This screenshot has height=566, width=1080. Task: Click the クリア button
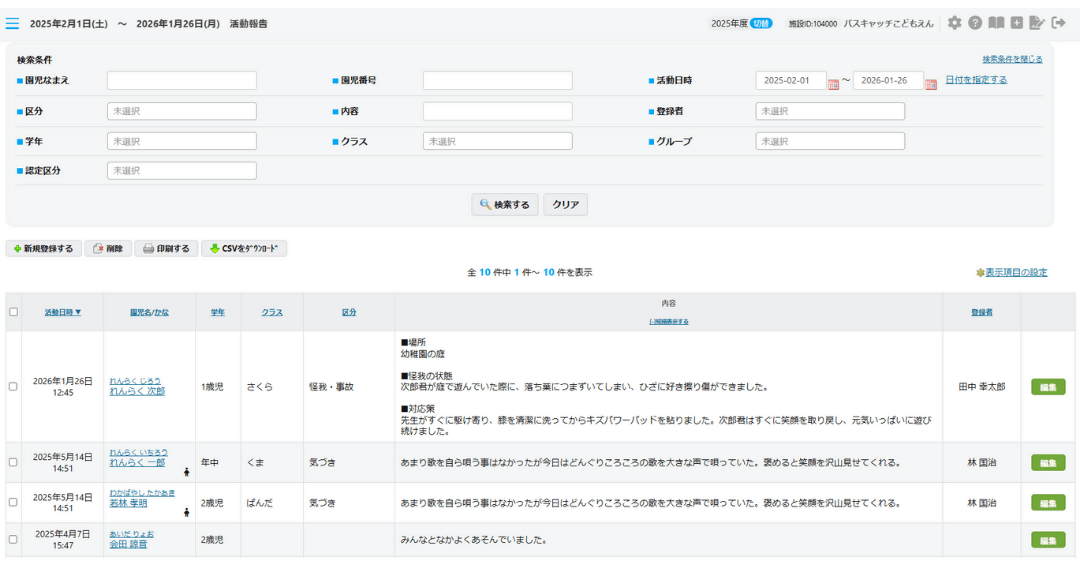565,205
